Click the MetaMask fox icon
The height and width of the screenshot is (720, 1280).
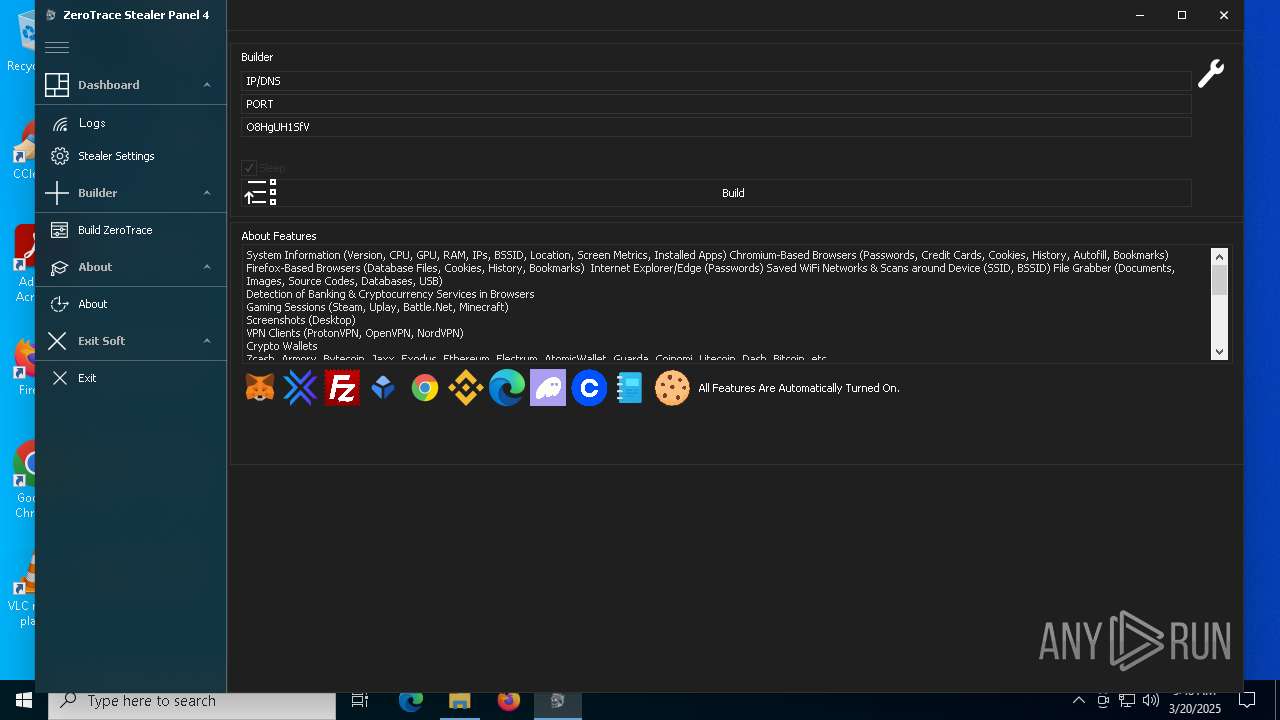tap(260, 388)
